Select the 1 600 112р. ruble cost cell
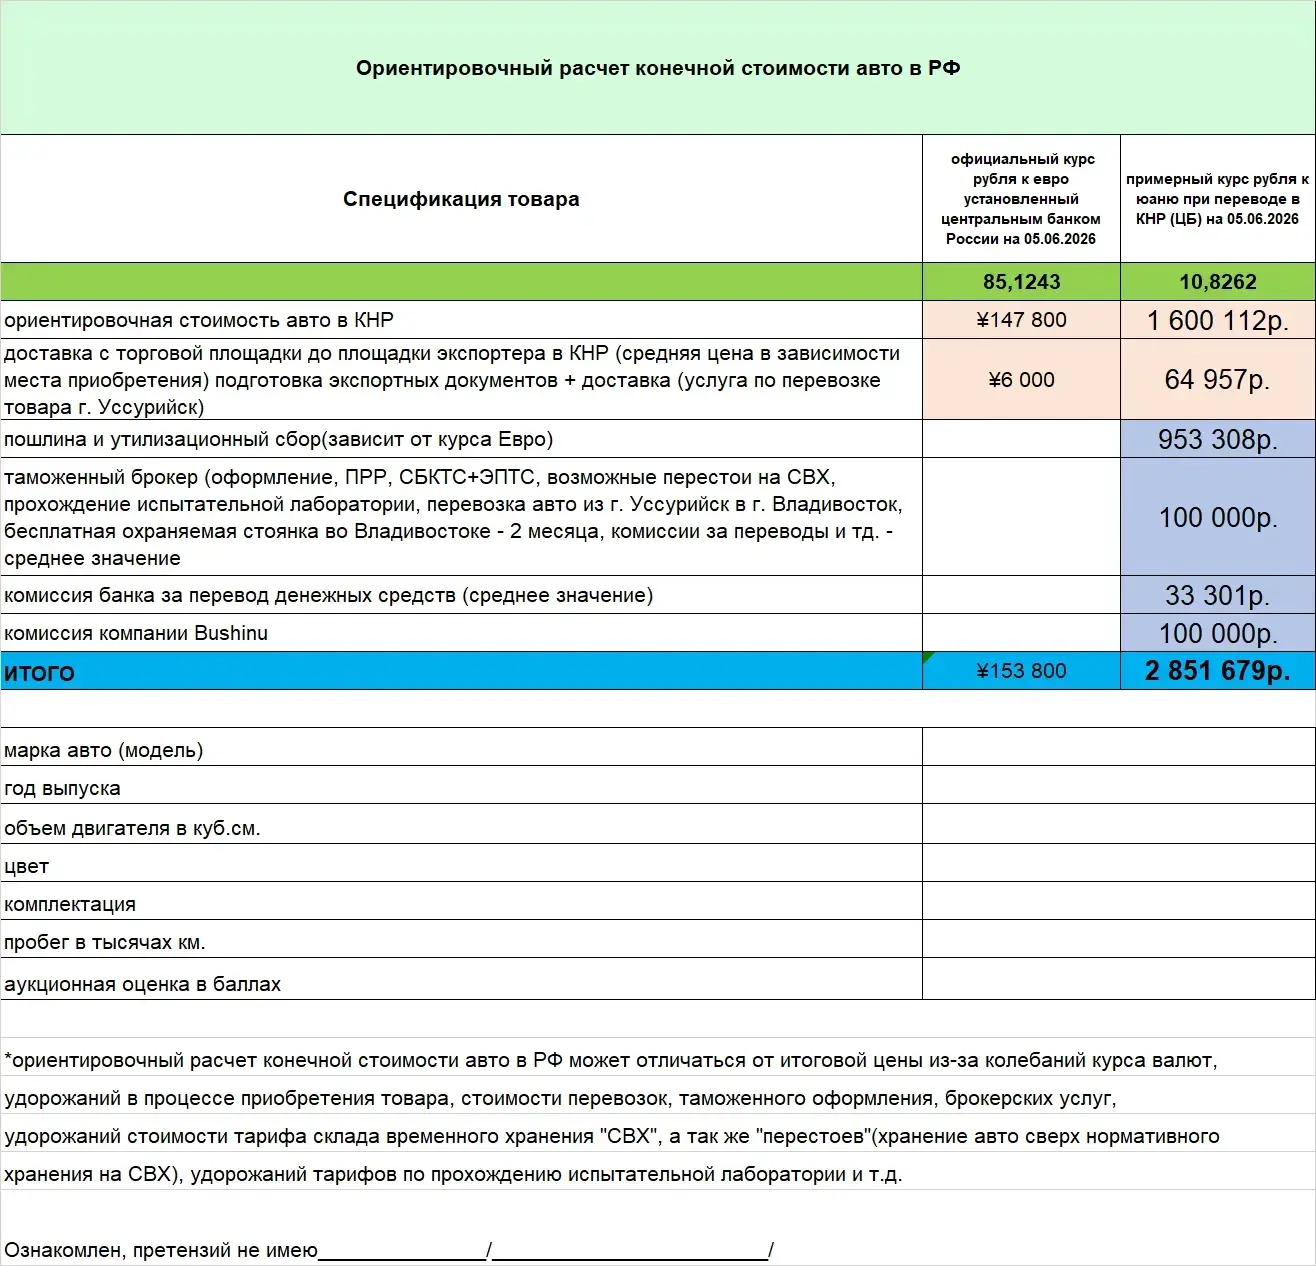Image resolution: width=1316 pixels, height=1266 pixels. pos(1218,320)
